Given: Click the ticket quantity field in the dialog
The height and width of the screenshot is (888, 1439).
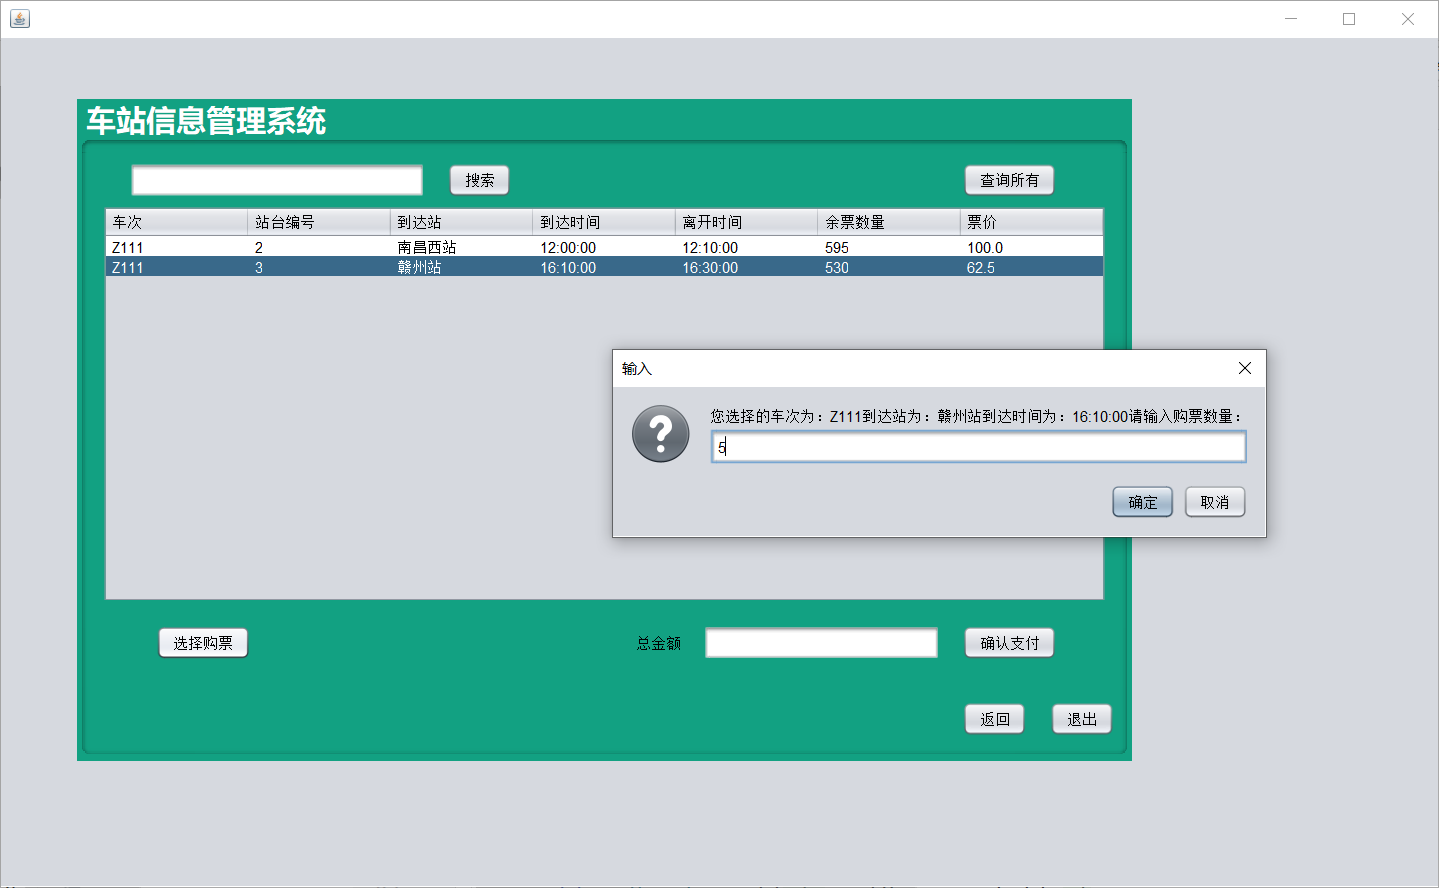Looking at the screenshot, I should pos(978,446).
